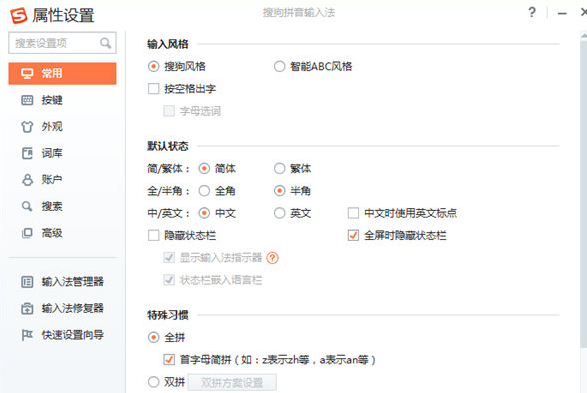Image resolution: width=587 pixels, height=393 pixels.
Task: Uncheck 全屏时隐藏状态栏 checkbox
Action: click(353, 235)
